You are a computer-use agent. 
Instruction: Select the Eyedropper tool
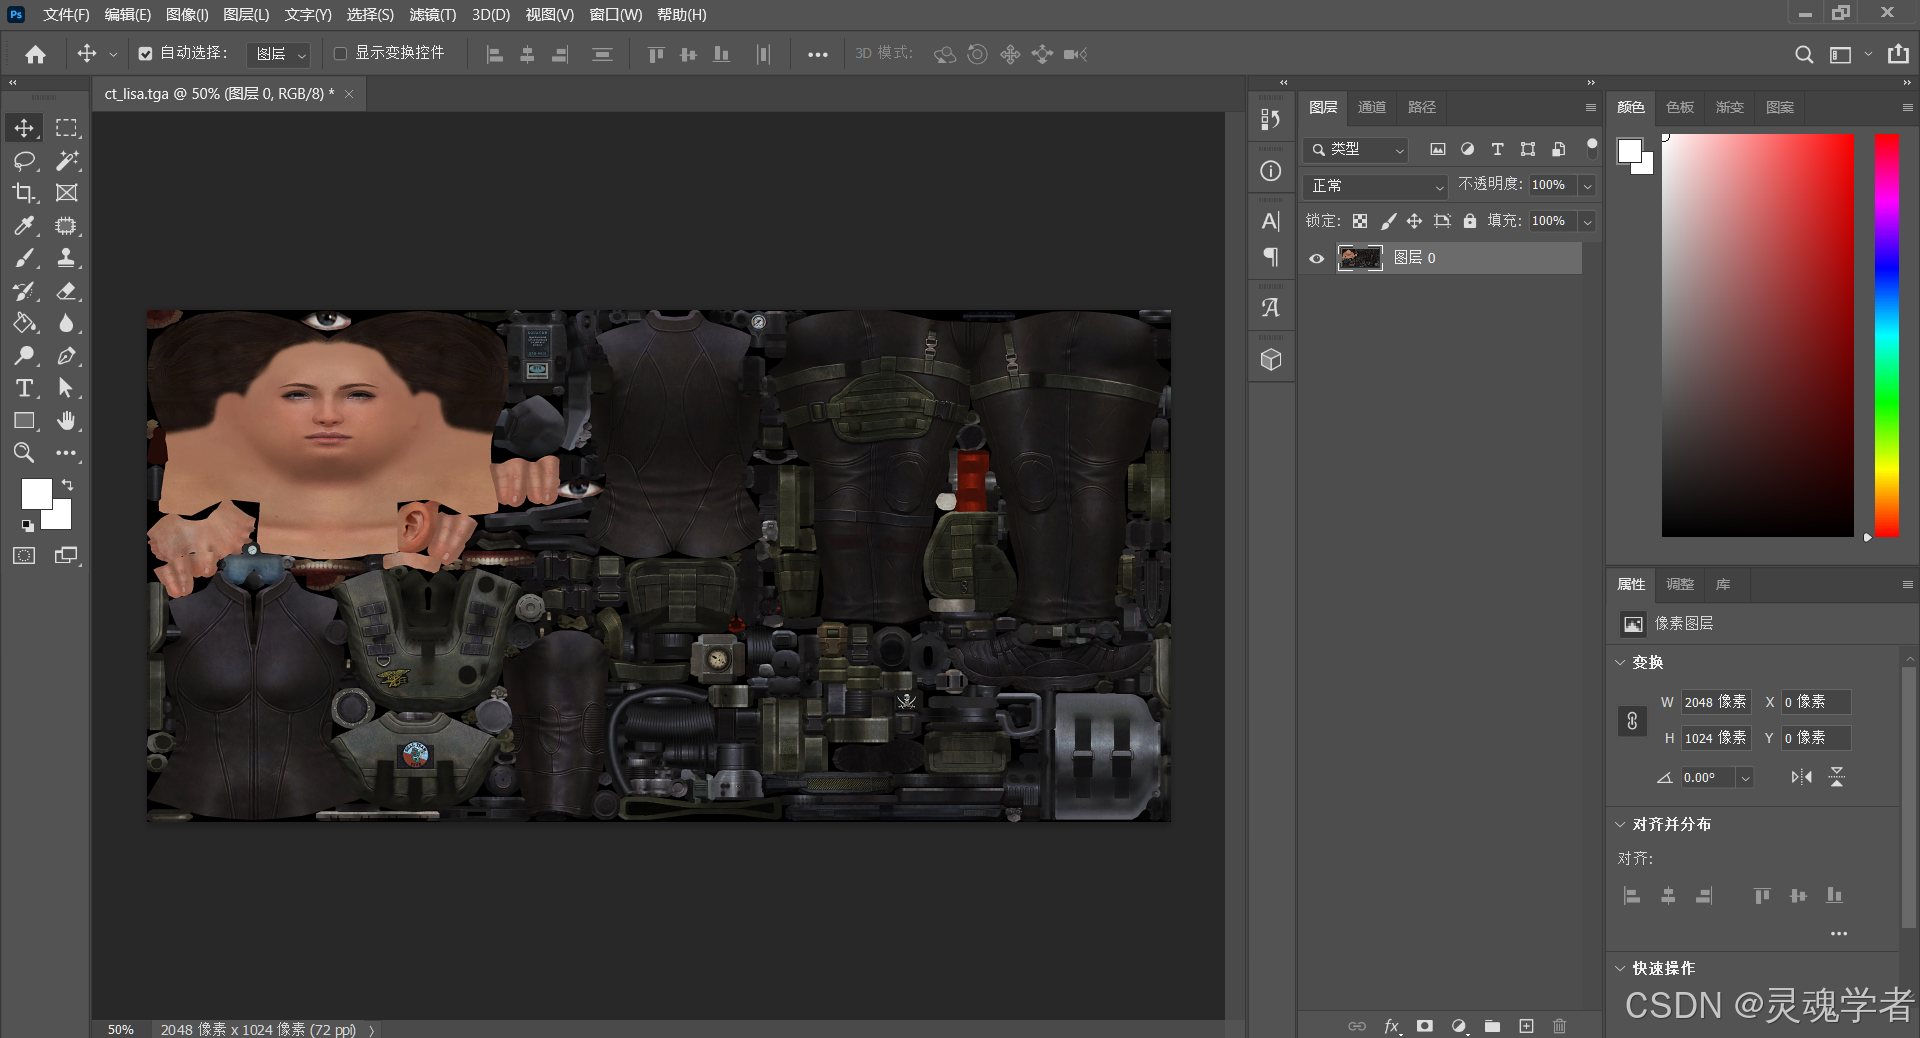pyautogui.click(x=24, y=226)
